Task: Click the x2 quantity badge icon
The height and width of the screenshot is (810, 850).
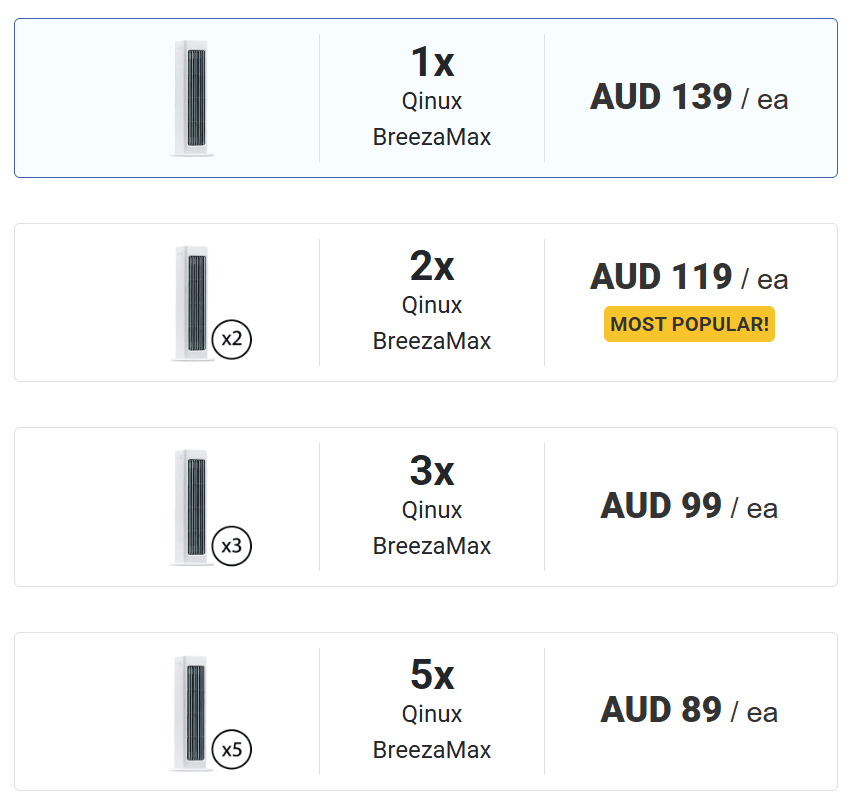Action: click(232, 339)
